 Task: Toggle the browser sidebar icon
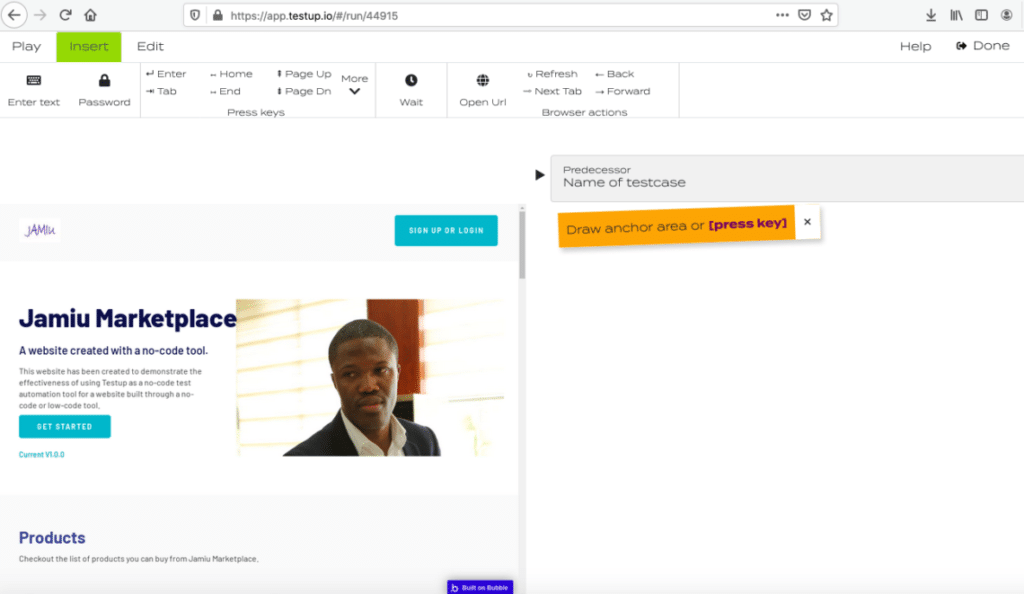click(x=982, y=15)
